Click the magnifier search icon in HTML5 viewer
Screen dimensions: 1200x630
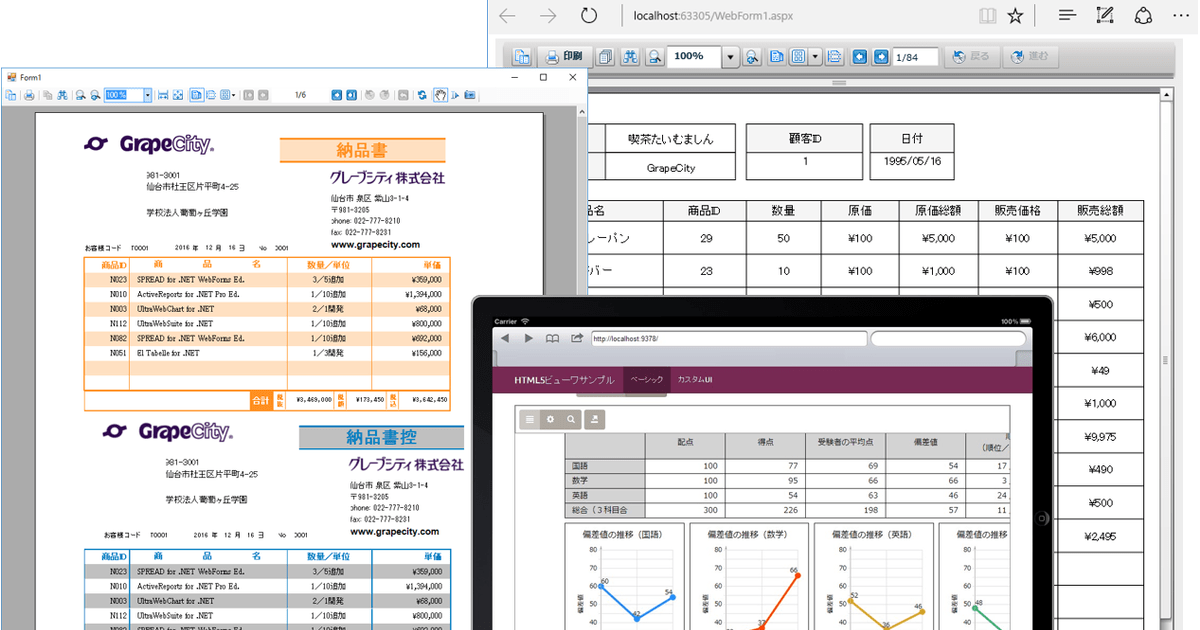coord(571,420)
